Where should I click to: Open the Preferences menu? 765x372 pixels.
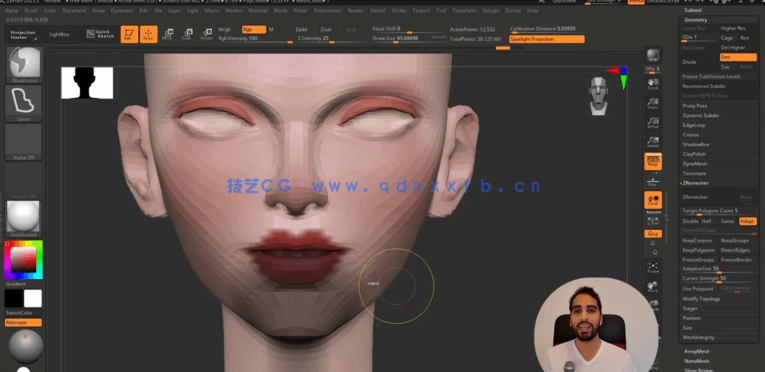point(327,10)
